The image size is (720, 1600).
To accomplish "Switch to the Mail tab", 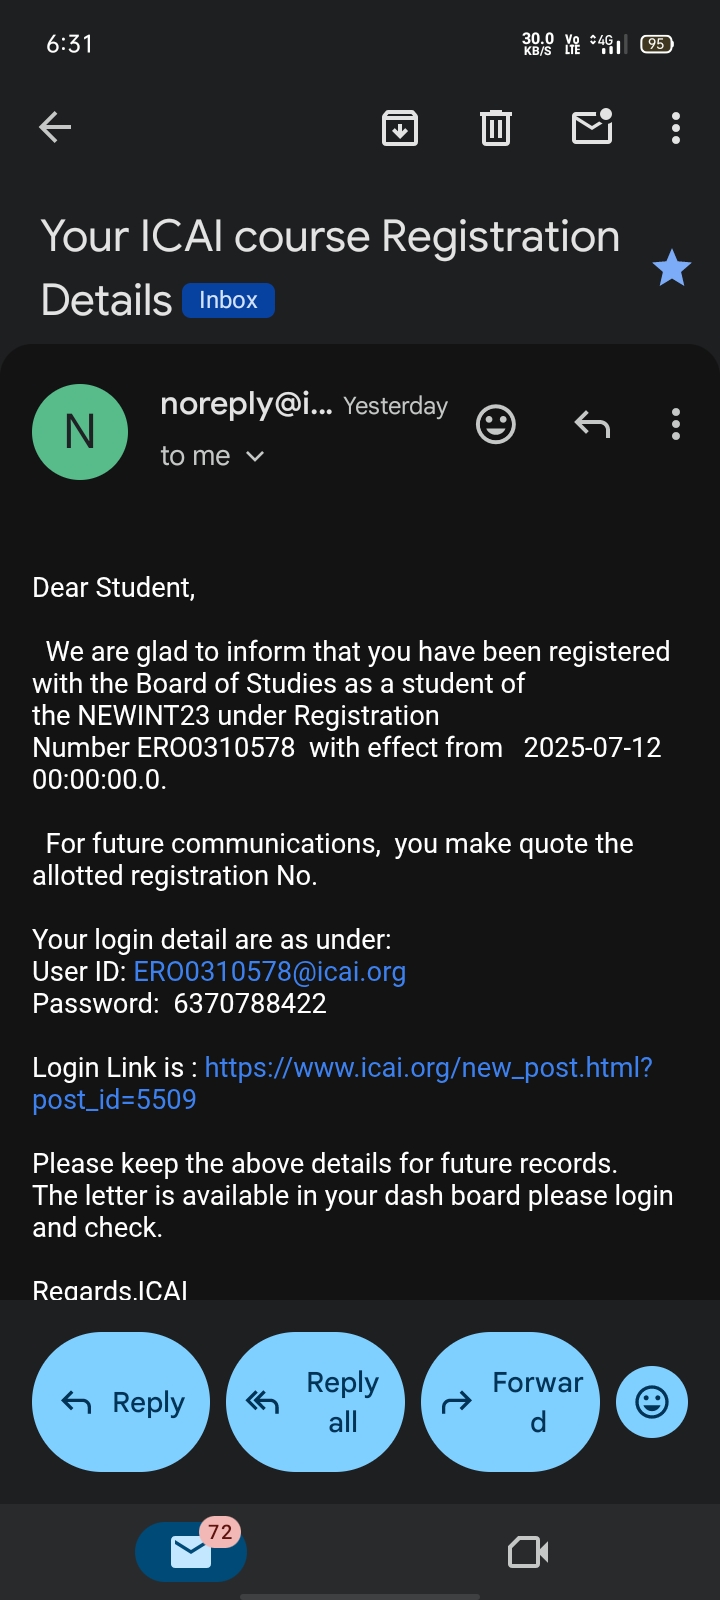I will [x=190, y=1551].
